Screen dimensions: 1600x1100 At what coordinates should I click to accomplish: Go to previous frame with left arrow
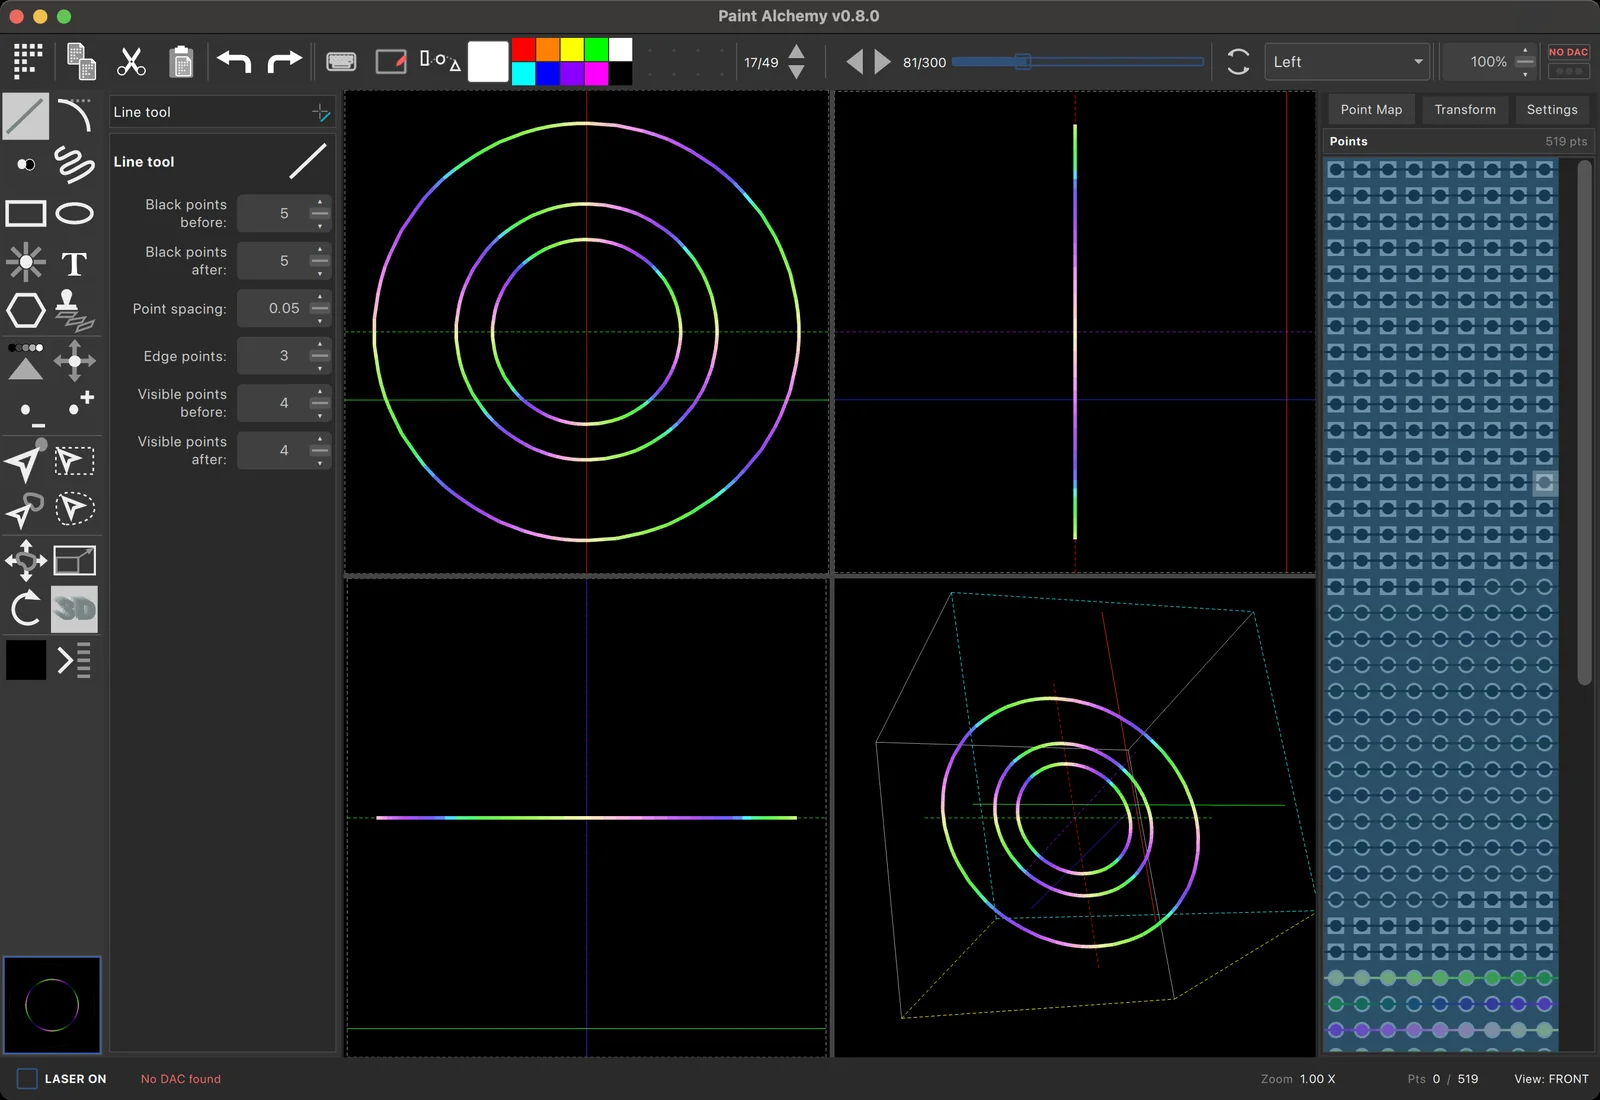[854, 62]
